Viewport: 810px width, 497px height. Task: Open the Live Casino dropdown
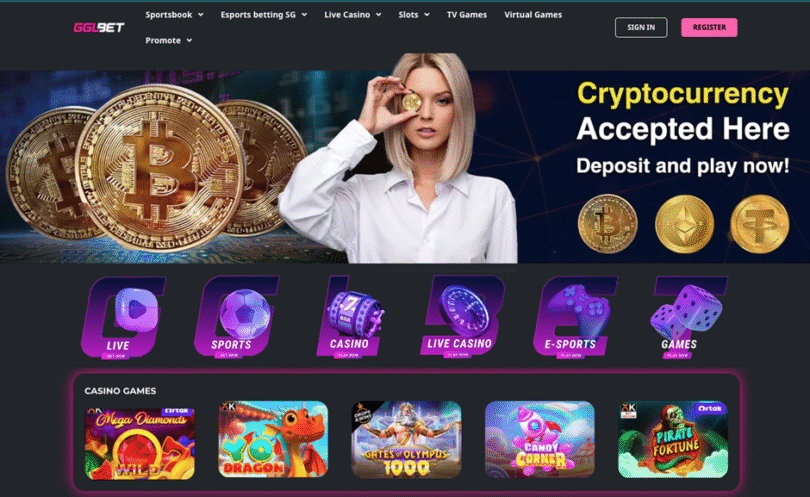pos(353,14)
